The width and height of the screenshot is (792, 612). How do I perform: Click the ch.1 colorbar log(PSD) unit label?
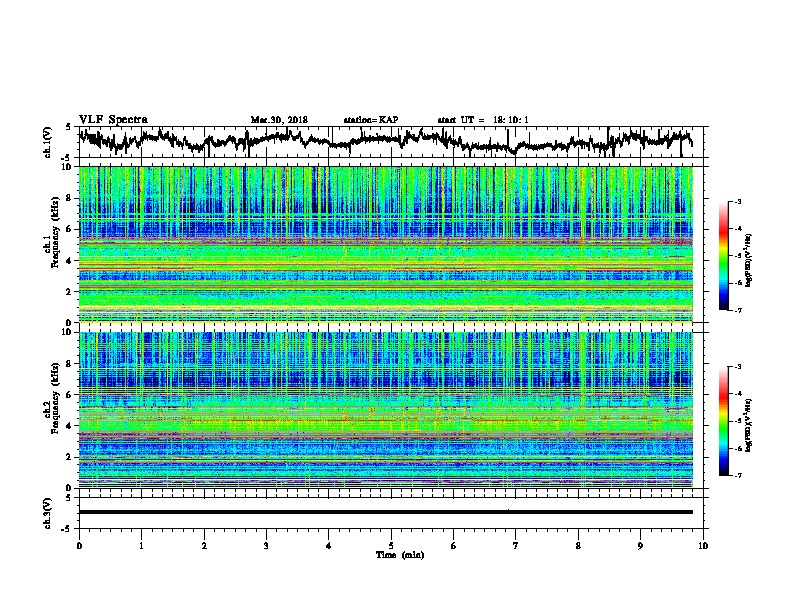coord(750,260)
